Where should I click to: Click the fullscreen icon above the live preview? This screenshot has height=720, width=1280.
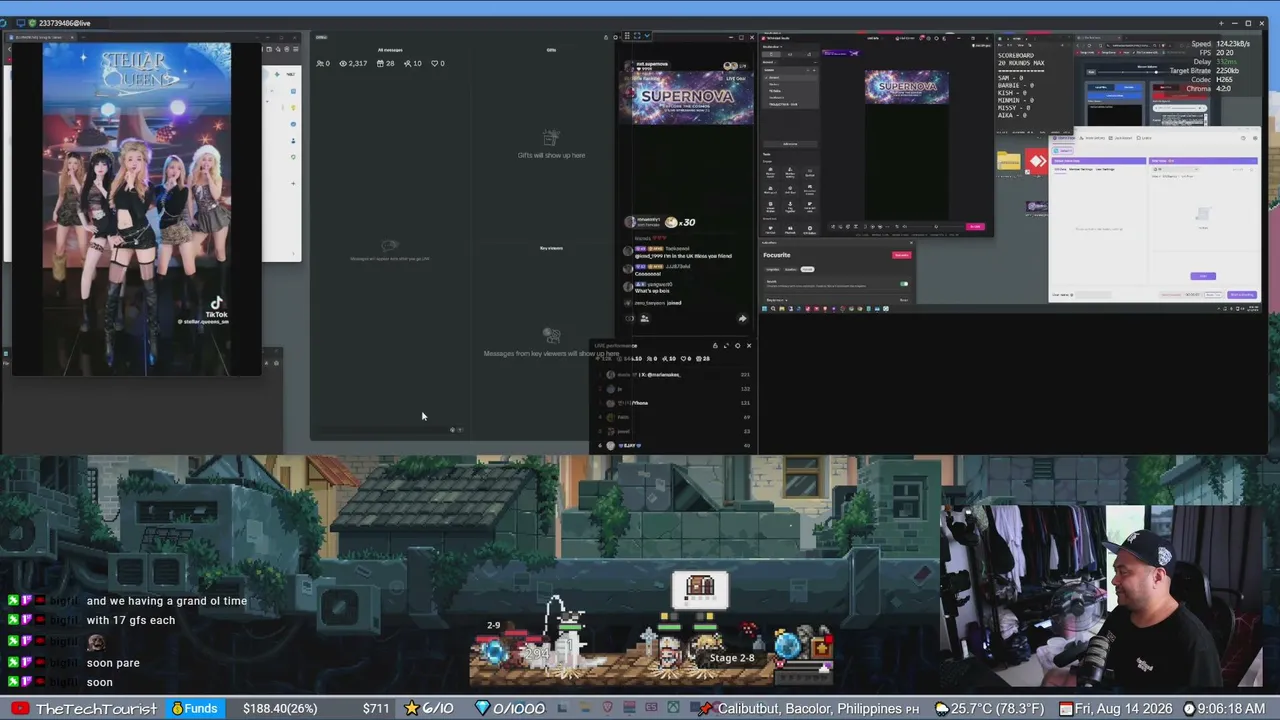[x=636, y=36]
